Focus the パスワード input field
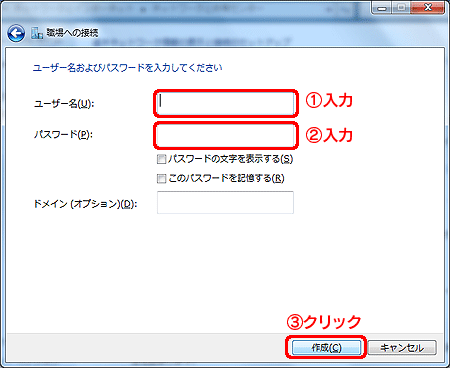Image resolution: width=450 pixels, height=368 pixels. pyautogui.click(x=225, y=135)
